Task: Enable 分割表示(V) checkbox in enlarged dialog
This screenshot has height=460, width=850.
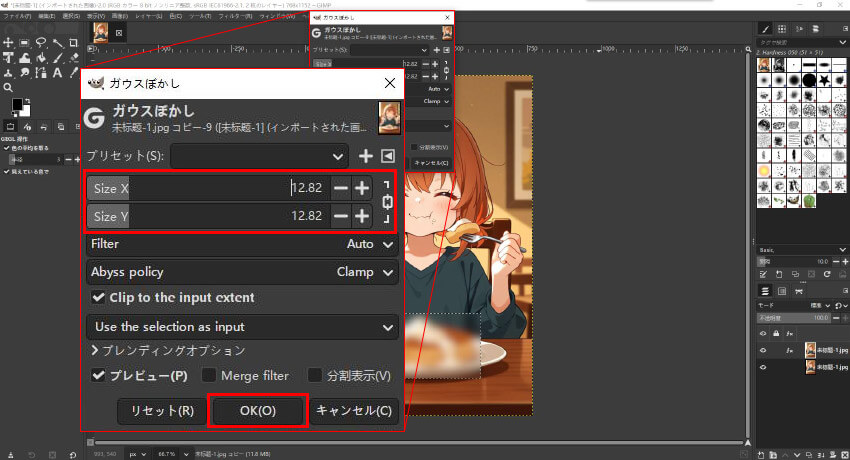Action: (x=315, y=375)
